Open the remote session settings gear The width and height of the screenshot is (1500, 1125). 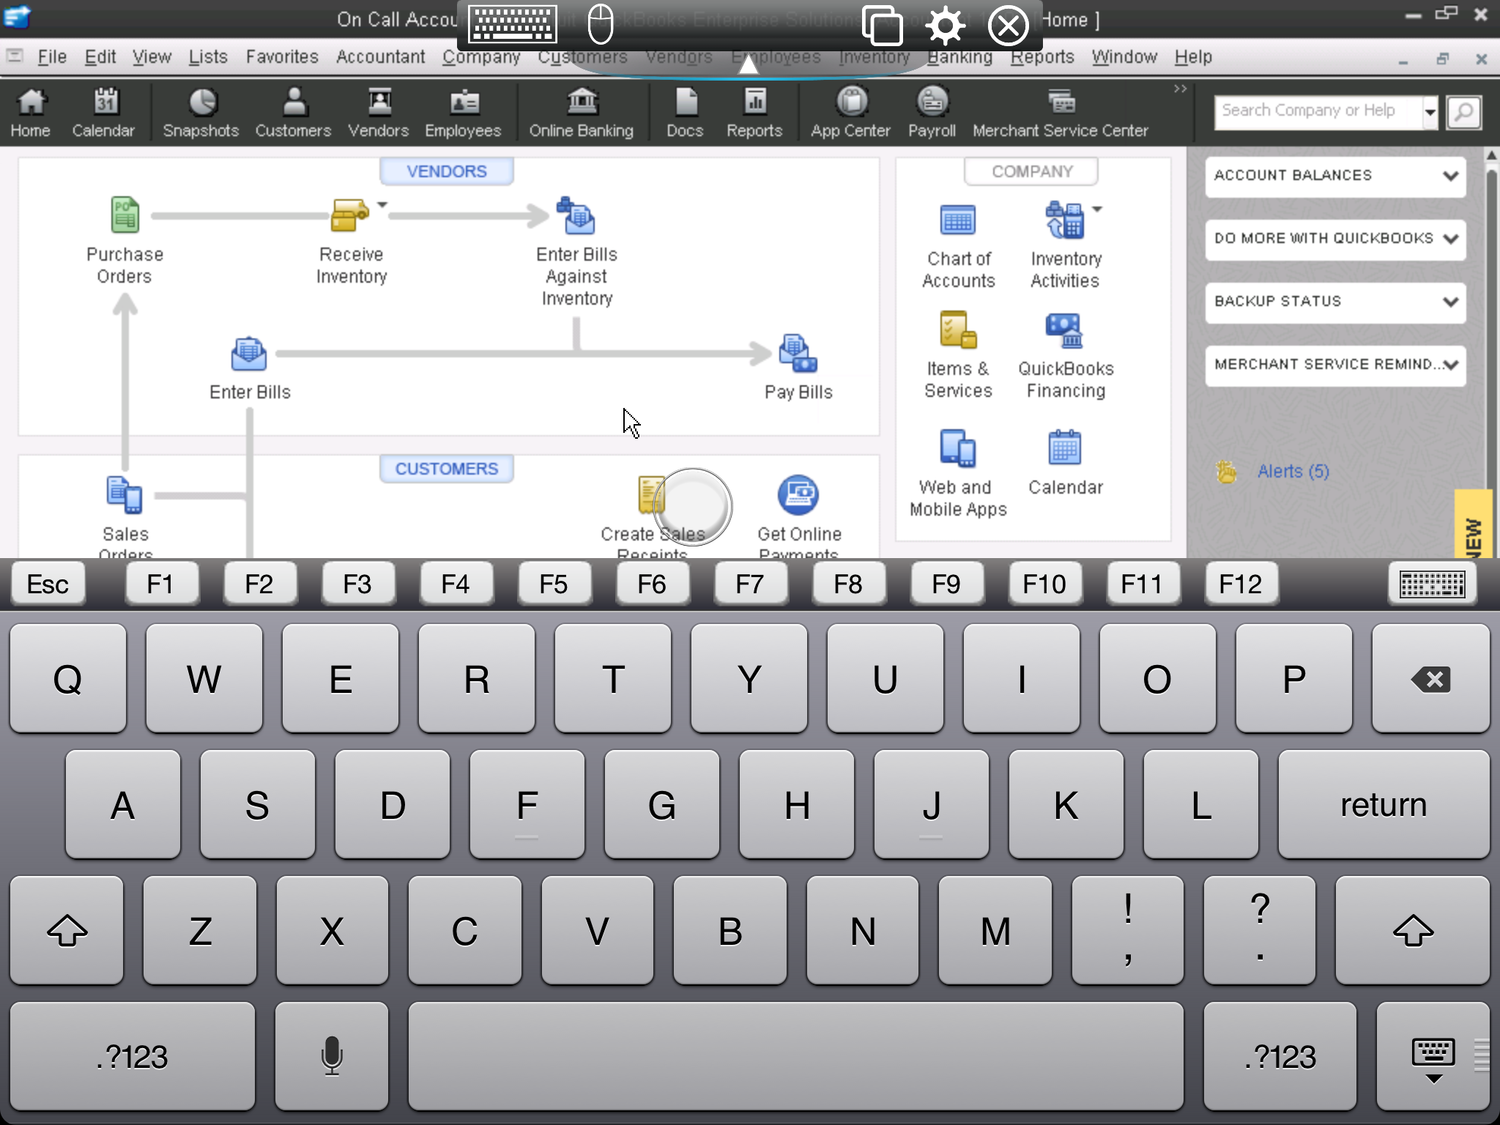coord(945,25)
